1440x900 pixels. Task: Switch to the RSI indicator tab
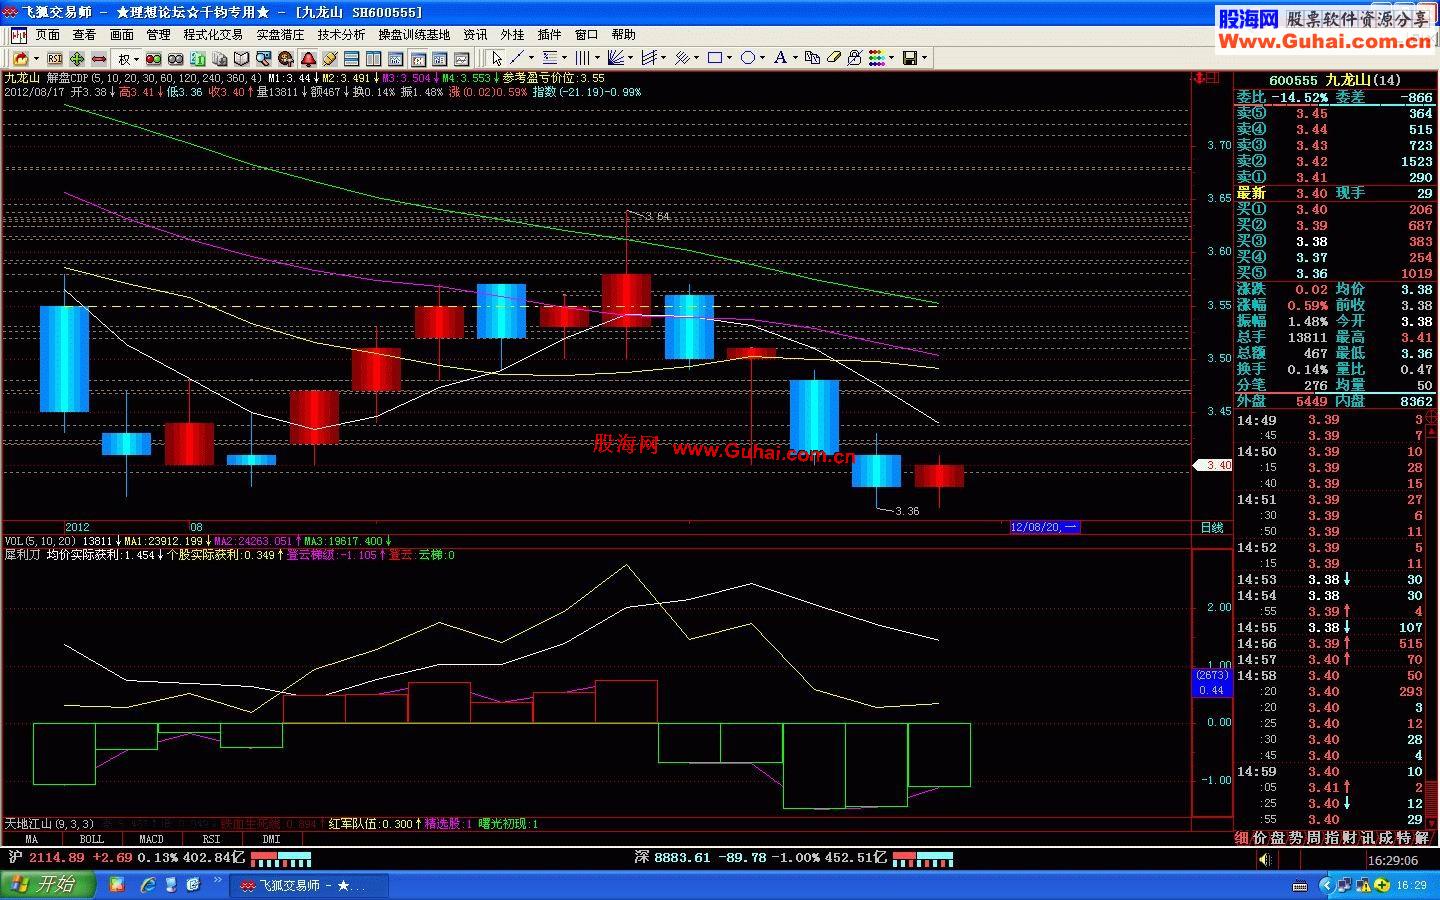click(x=211, y=839)
